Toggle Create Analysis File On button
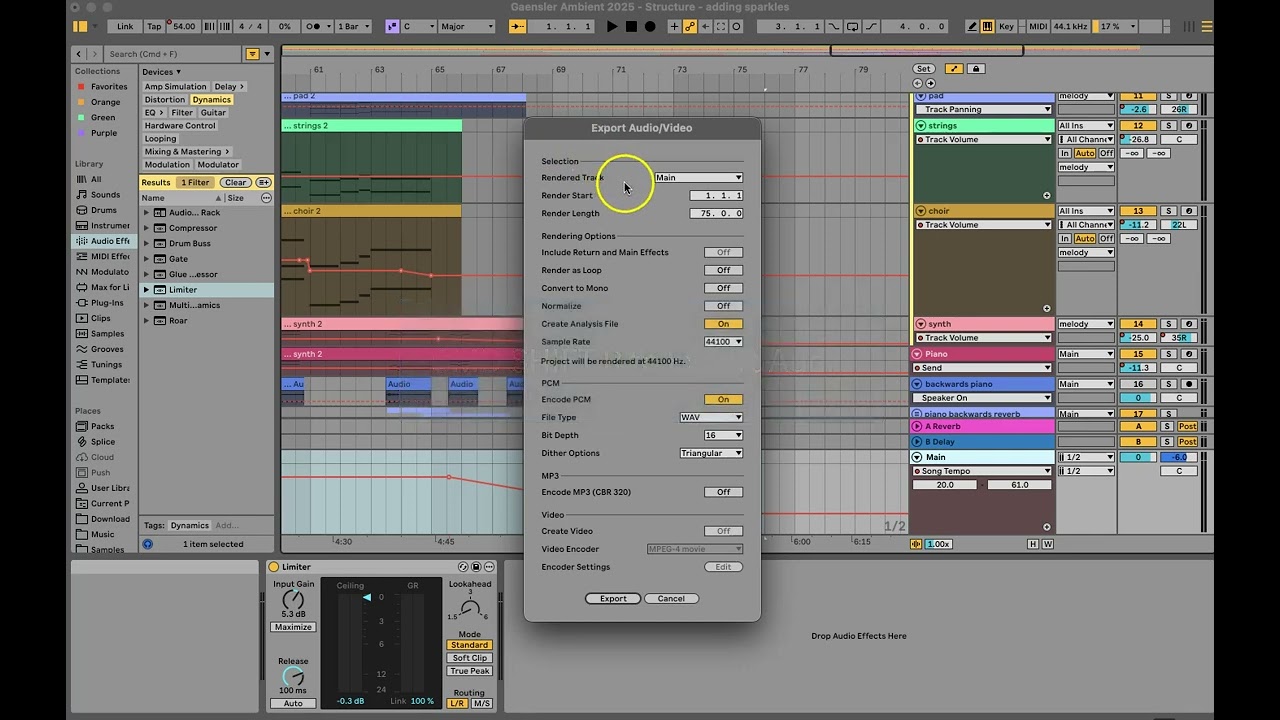The width and height of the screenshot is (1280, 720). pyautogui.click(x=723, y=324)
